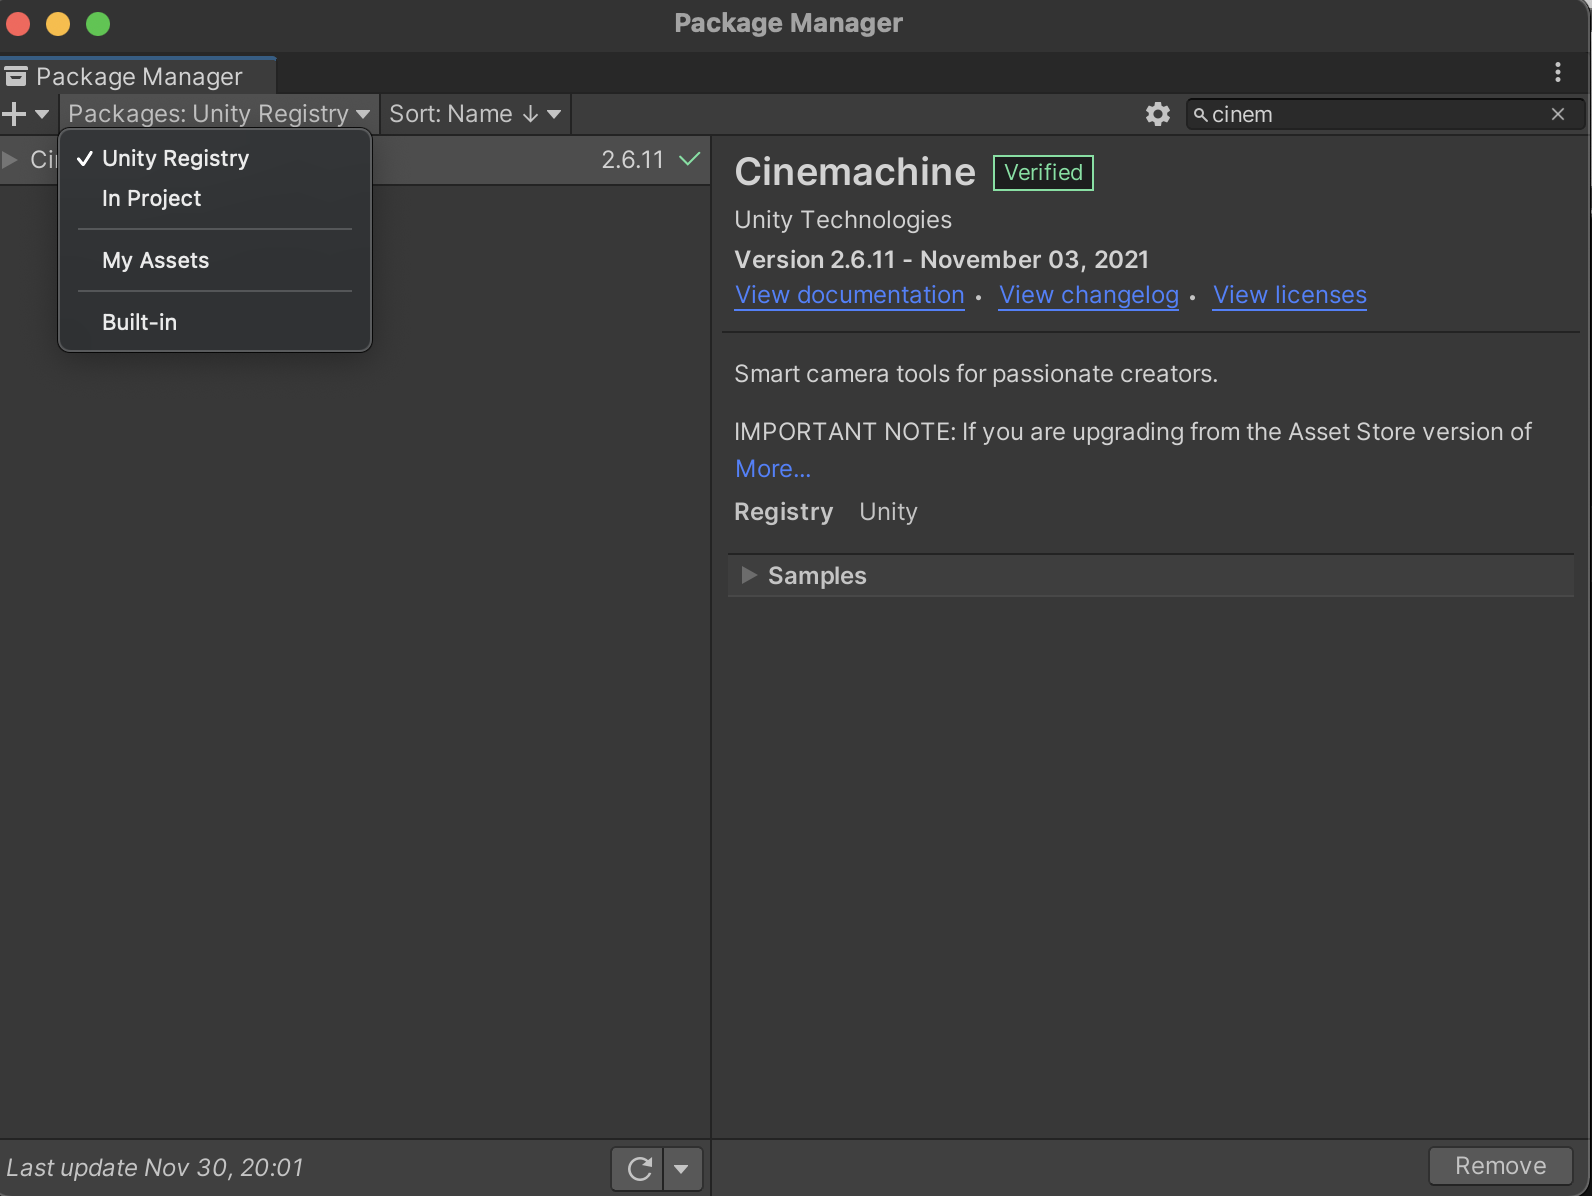Select the checked Unity Registry option
The height and width of the screenshot is (1196, 1592).
point(175,158)
